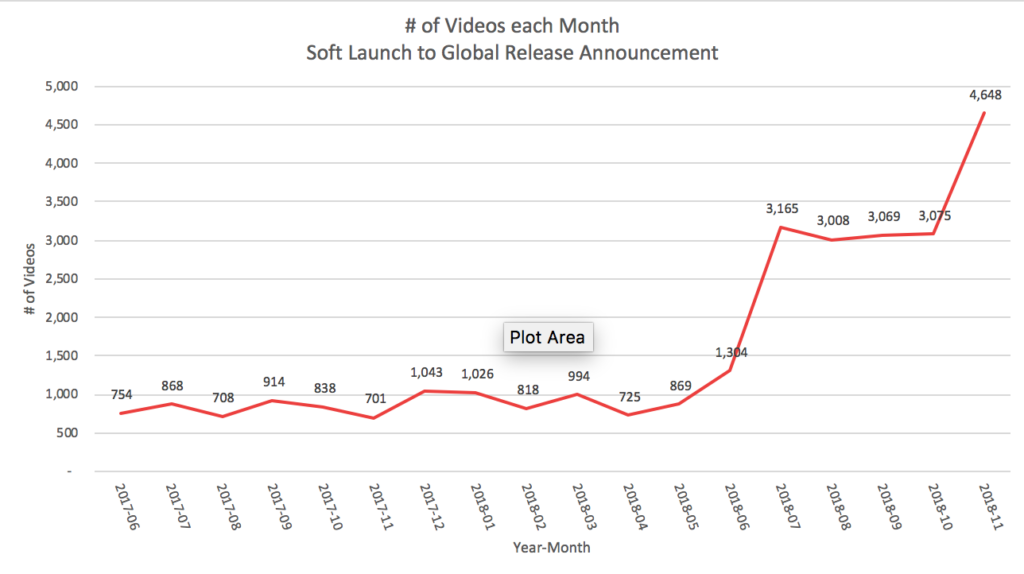The height and width of the screenshot is (574, 1024).
Task: Click the chart title '# of Videos each Month'
Action: 512,25
